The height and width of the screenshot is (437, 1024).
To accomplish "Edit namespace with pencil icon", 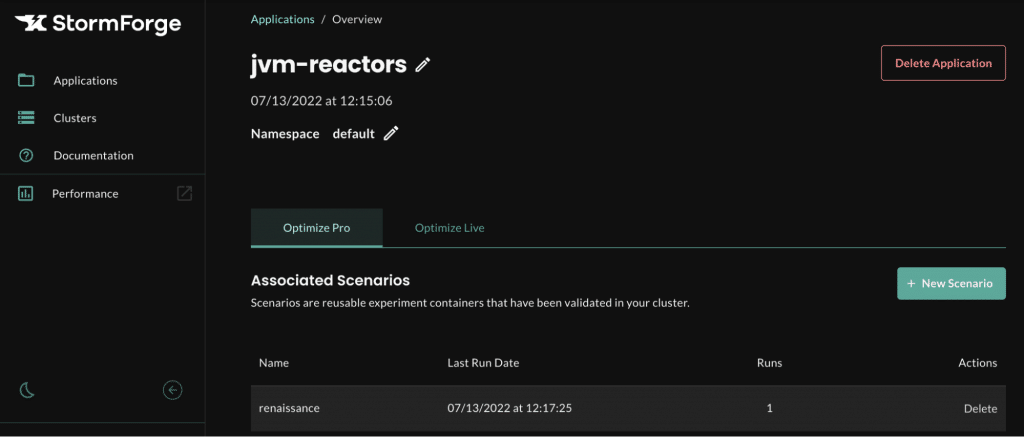I will pyautogui.click(x=391, y=133).
